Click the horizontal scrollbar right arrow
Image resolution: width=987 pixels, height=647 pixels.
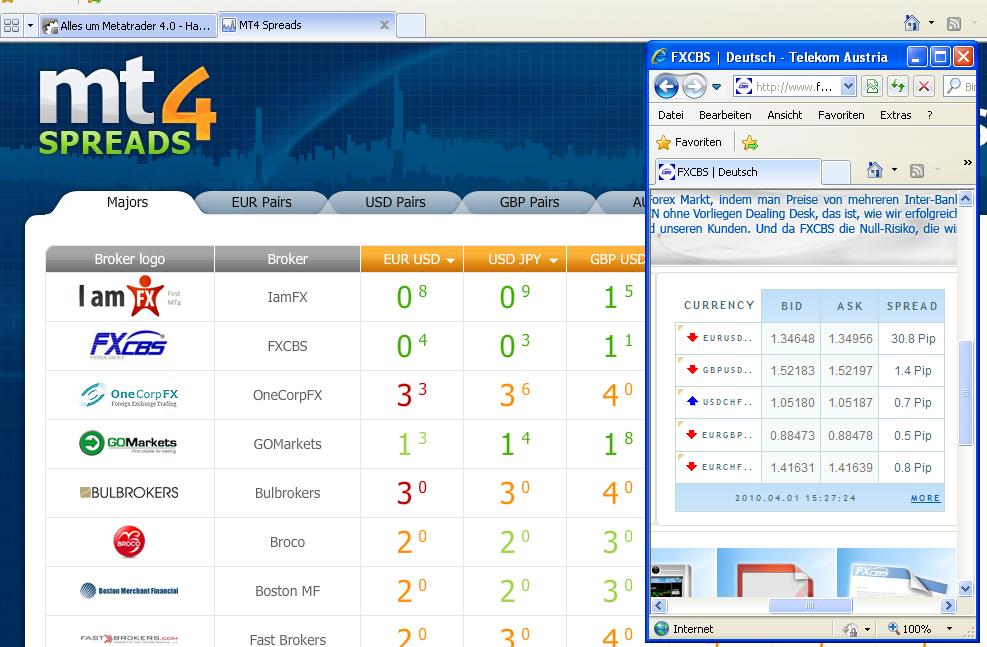click(948, 606)
